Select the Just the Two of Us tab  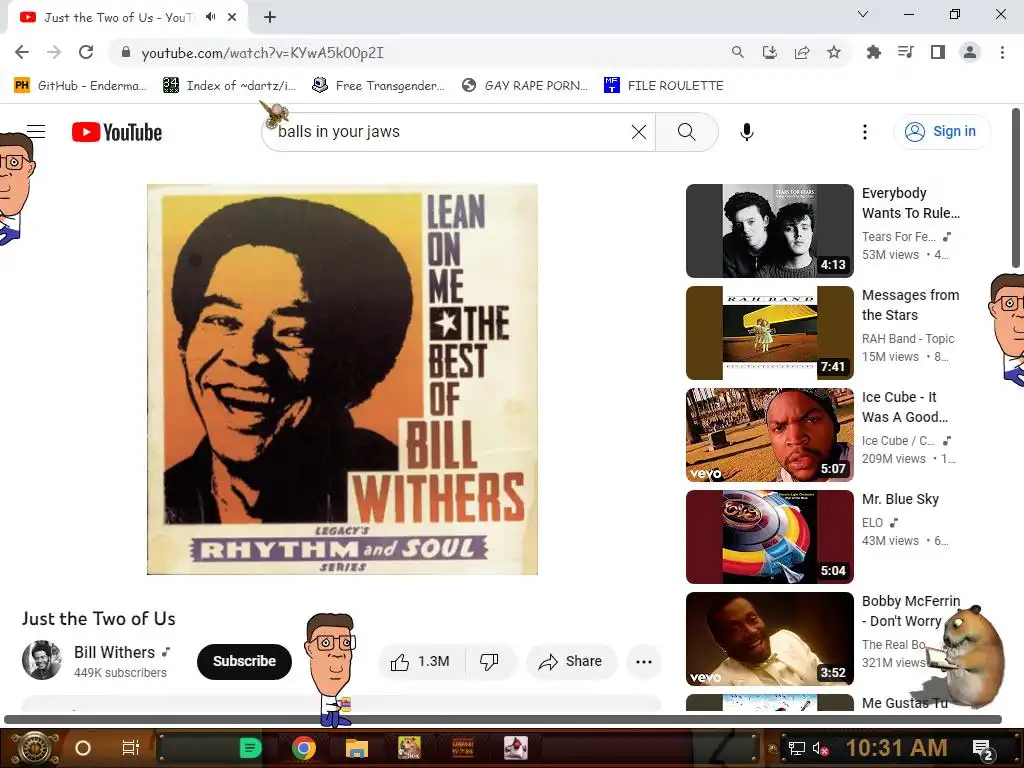click(118, 18)
